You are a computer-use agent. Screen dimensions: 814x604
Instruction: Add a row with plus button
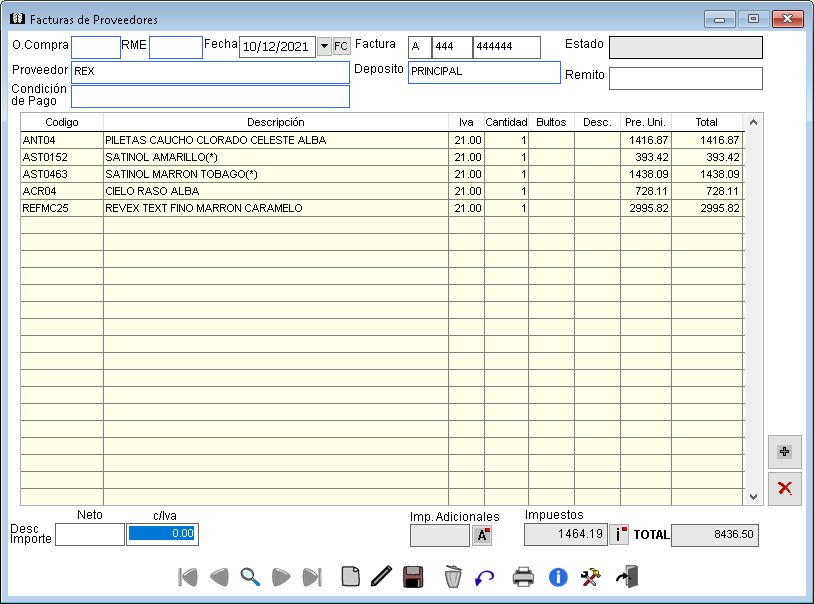(x=784, y=452)
